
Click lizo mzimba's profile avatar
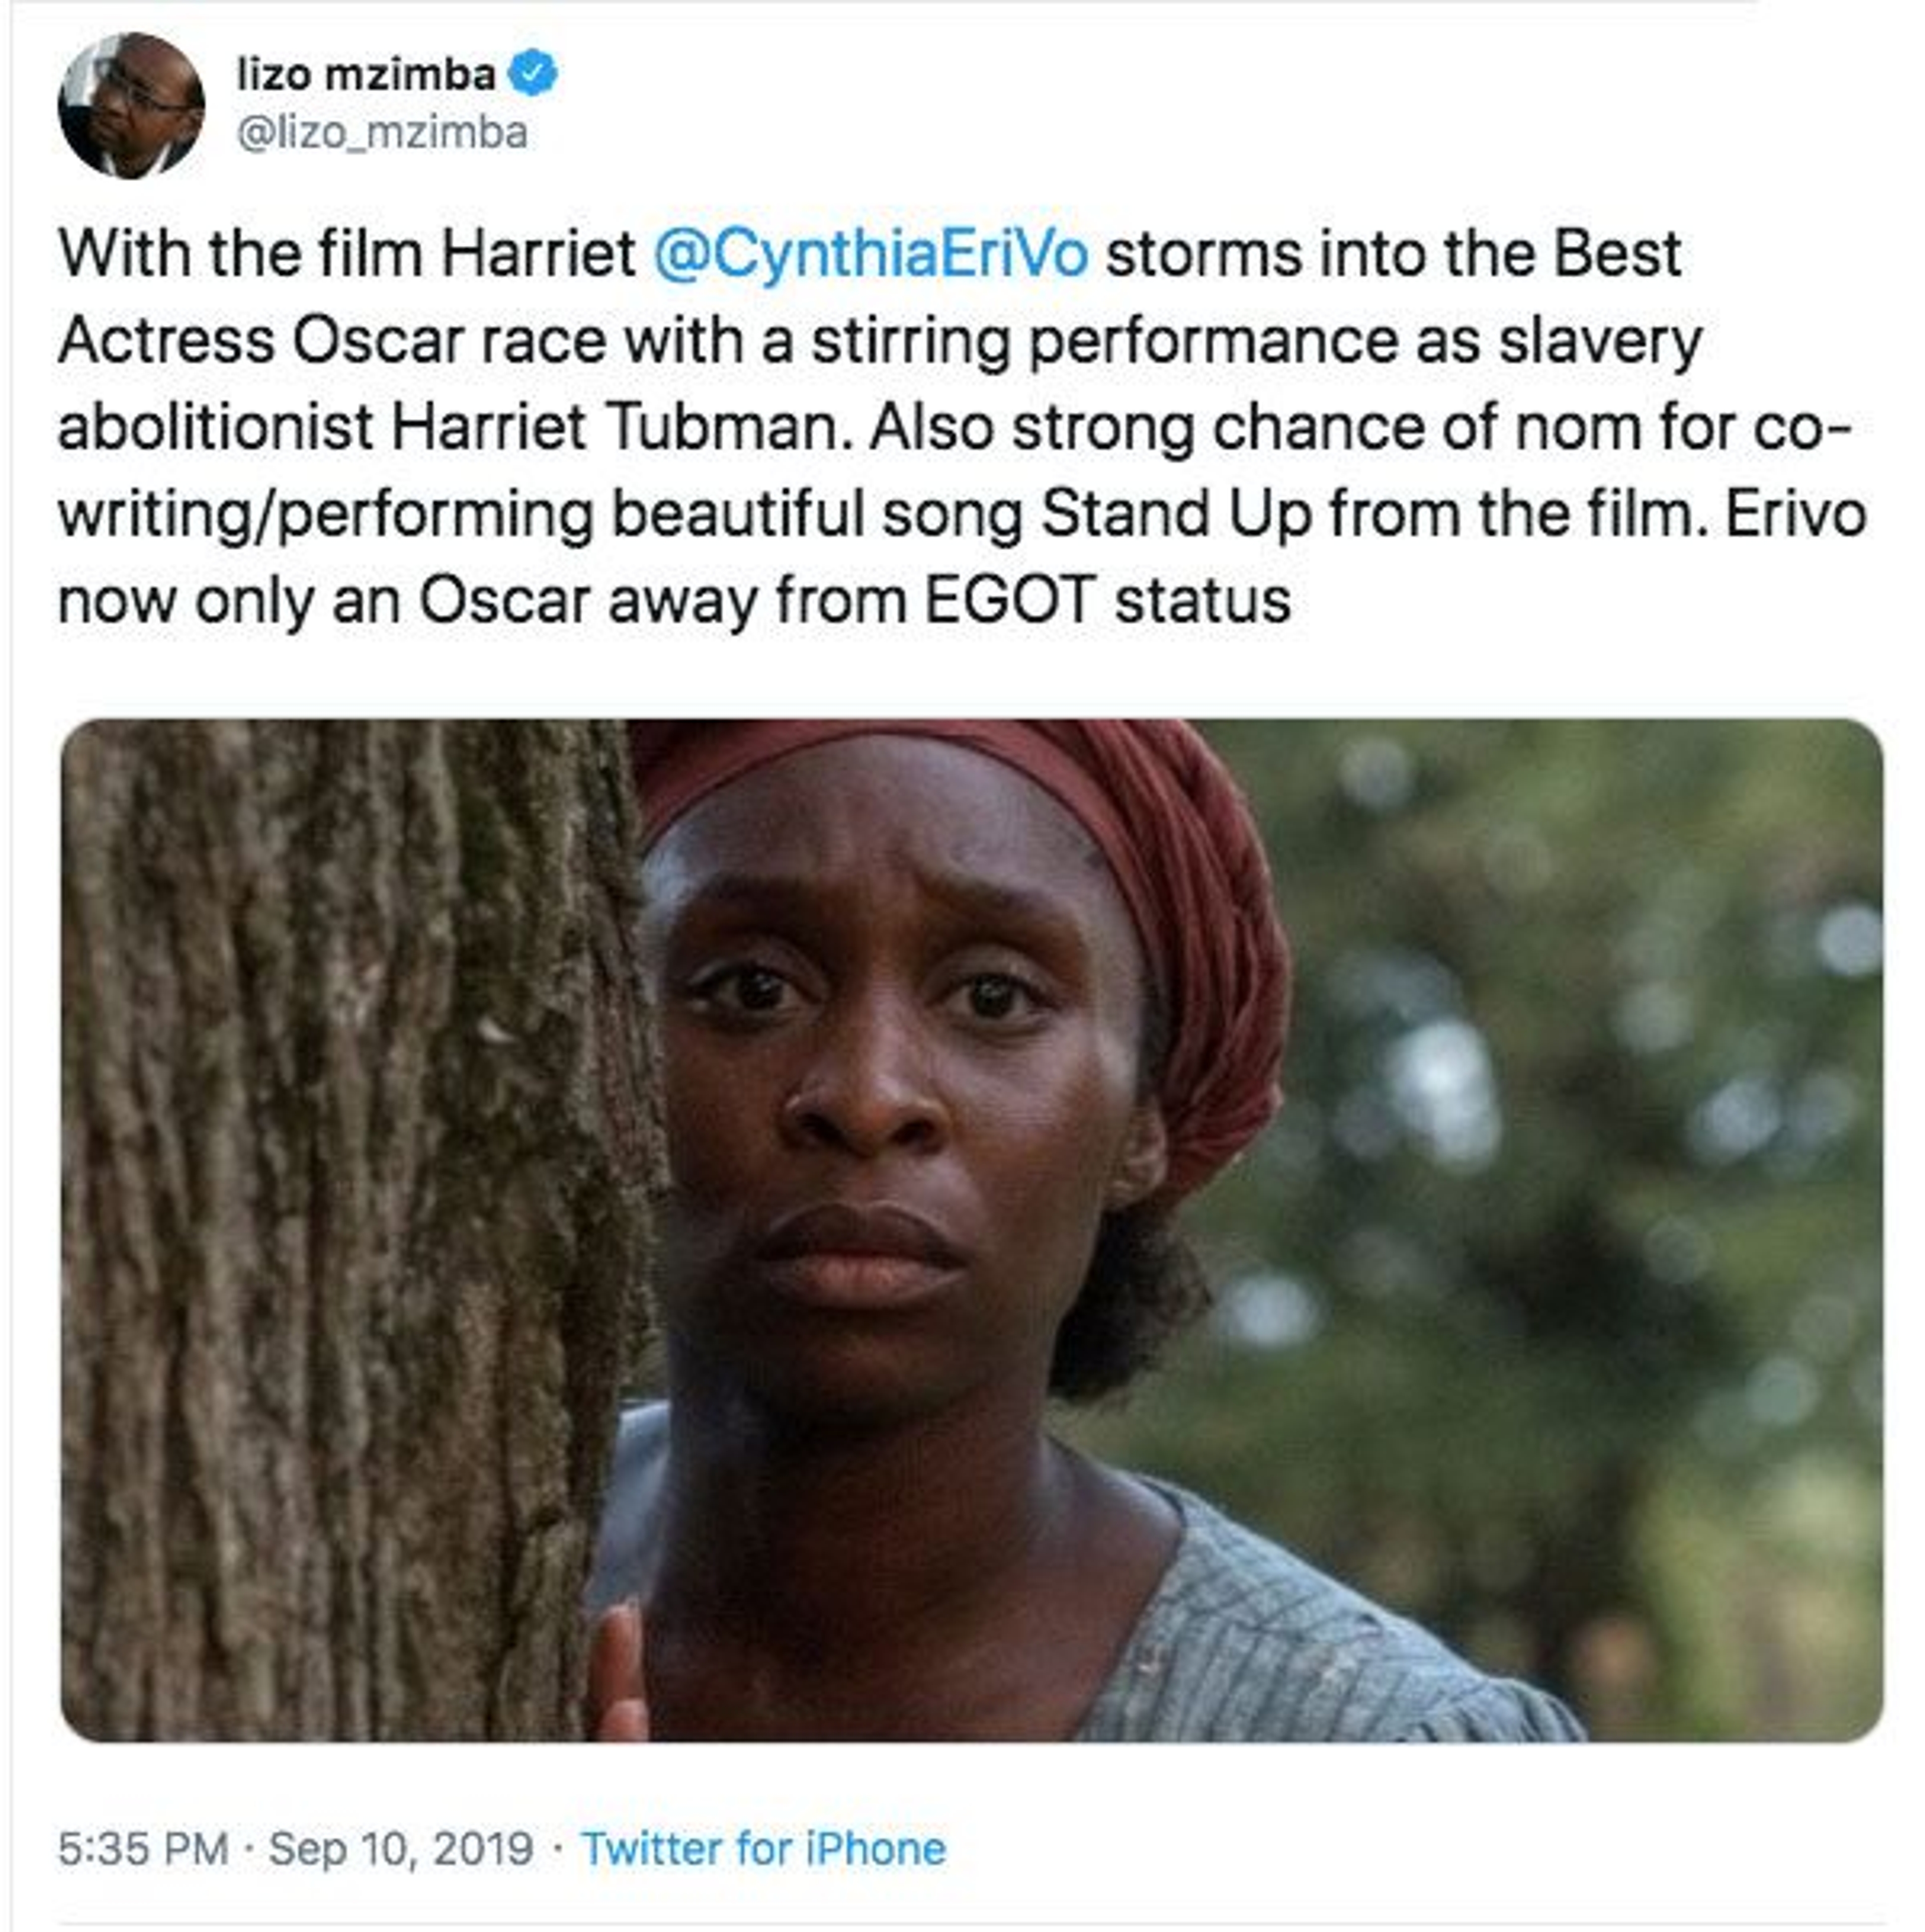131,105
